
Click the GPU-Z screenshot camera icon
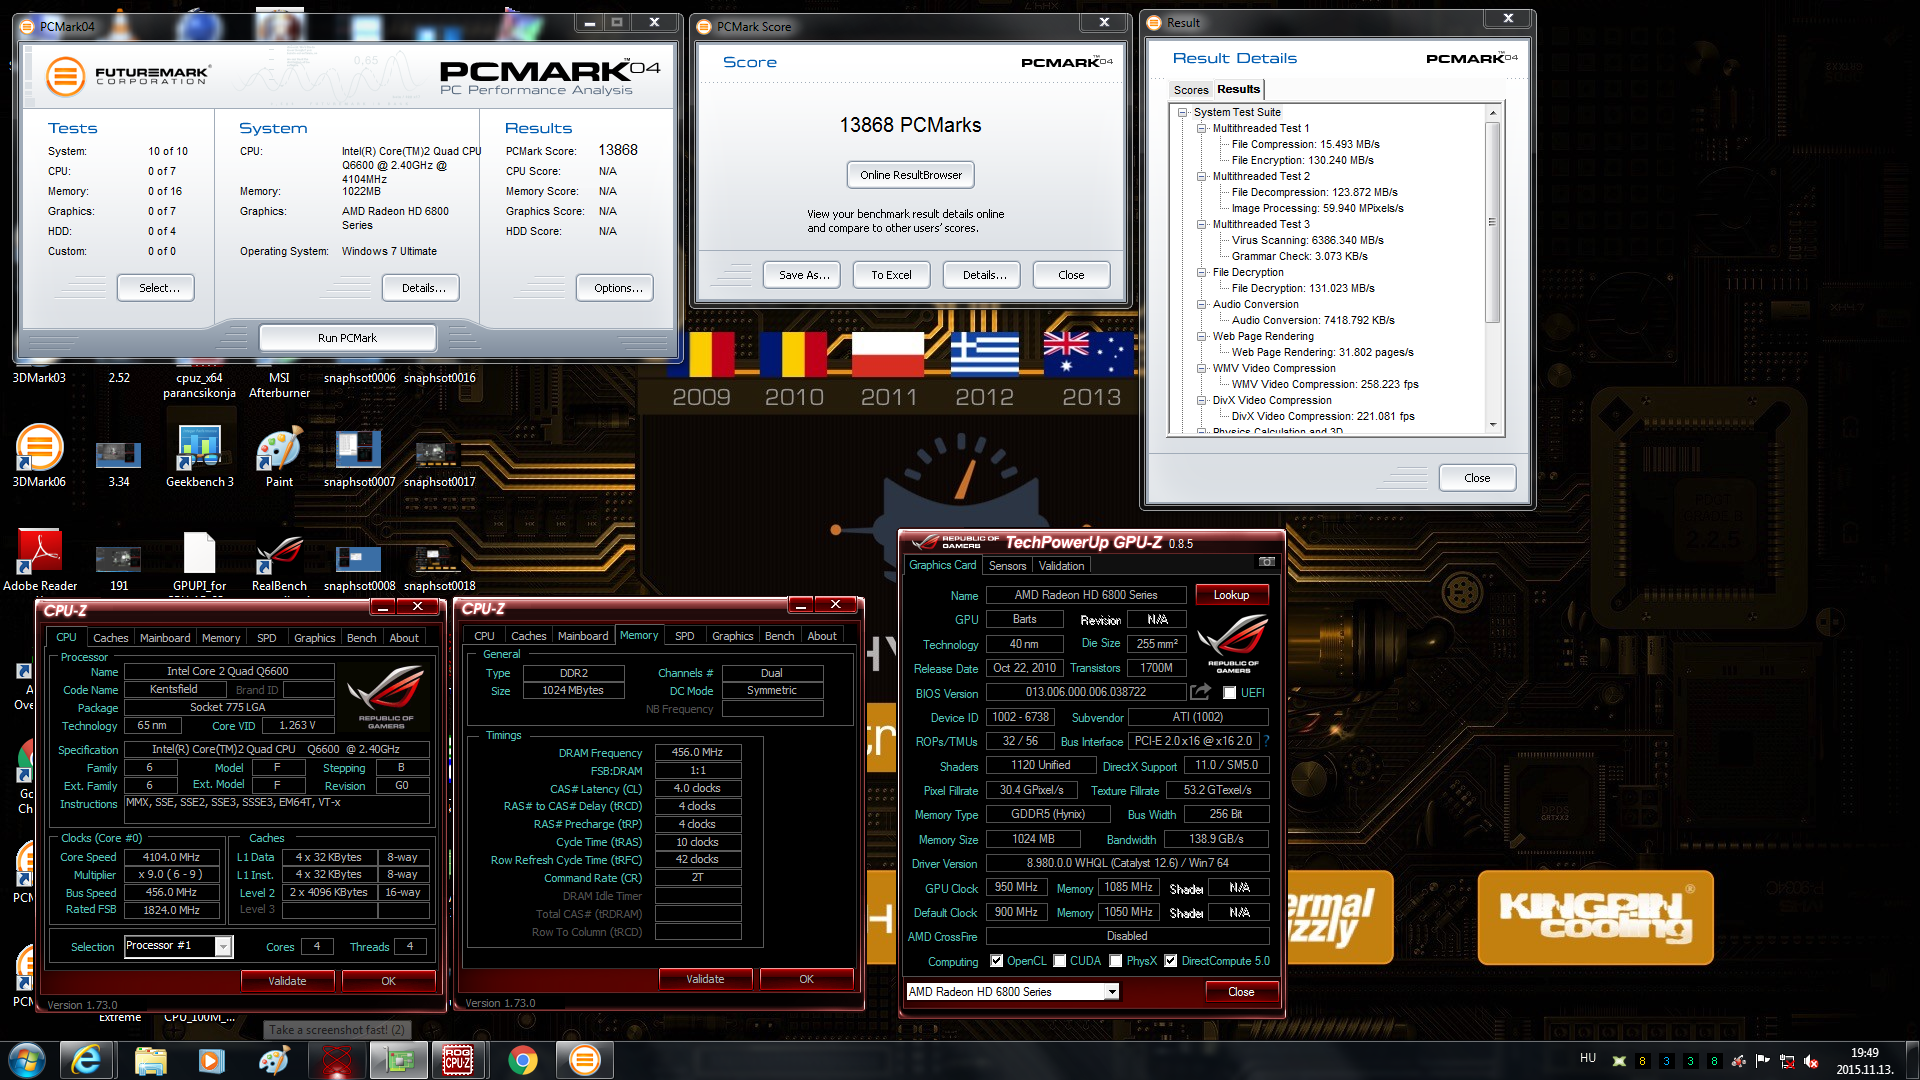click(1266, 562)
